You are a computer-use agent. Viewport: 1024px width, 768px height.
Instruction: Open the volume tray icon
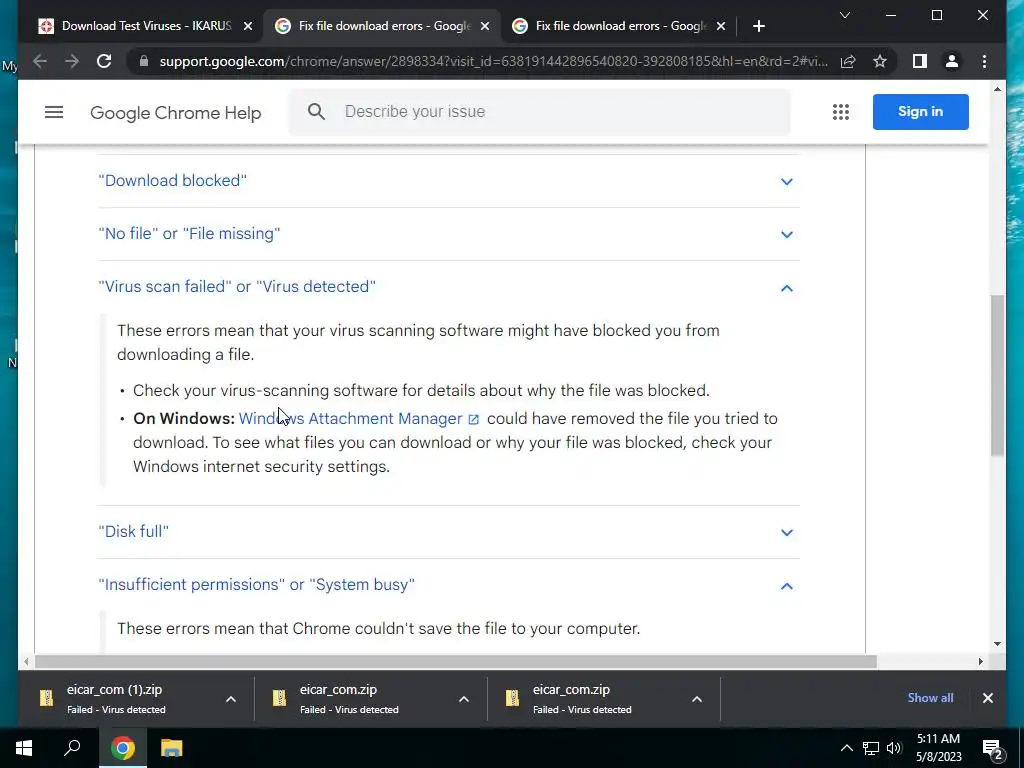pos(894,748)
